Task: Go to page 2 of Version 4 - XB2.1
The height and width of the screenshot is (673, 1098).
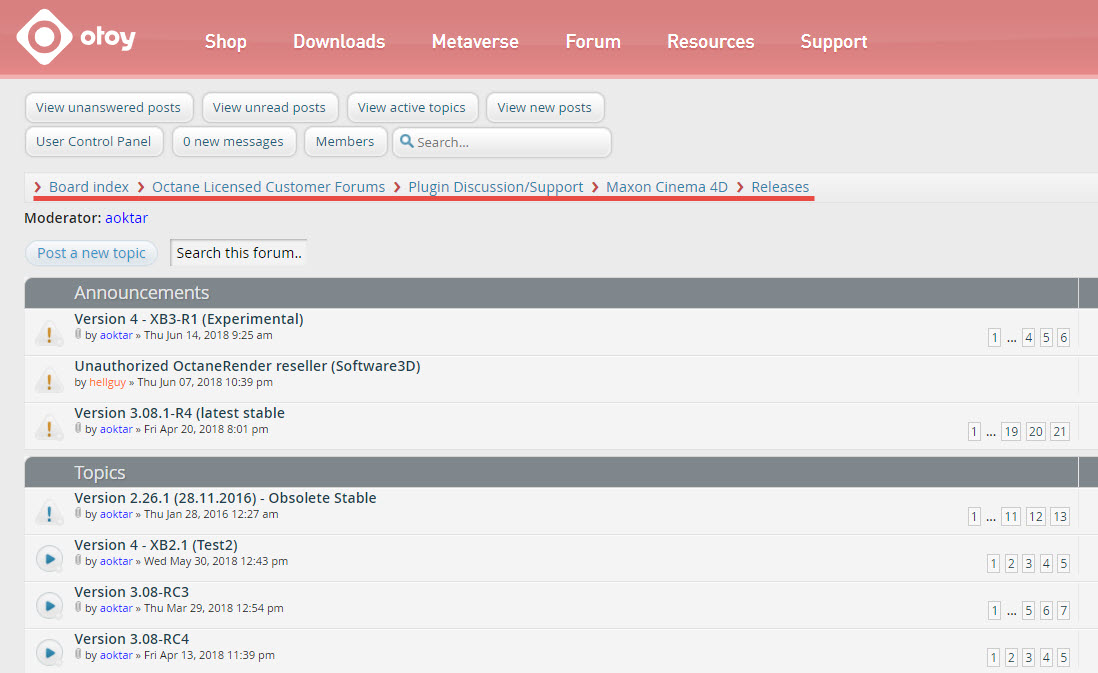Action: click(1010, 563)
